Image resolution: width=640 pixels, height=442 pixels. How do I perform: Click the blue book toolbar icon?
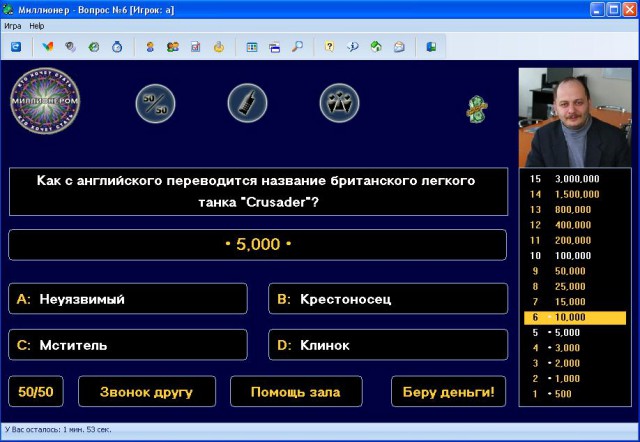click(x=431, y=47)
